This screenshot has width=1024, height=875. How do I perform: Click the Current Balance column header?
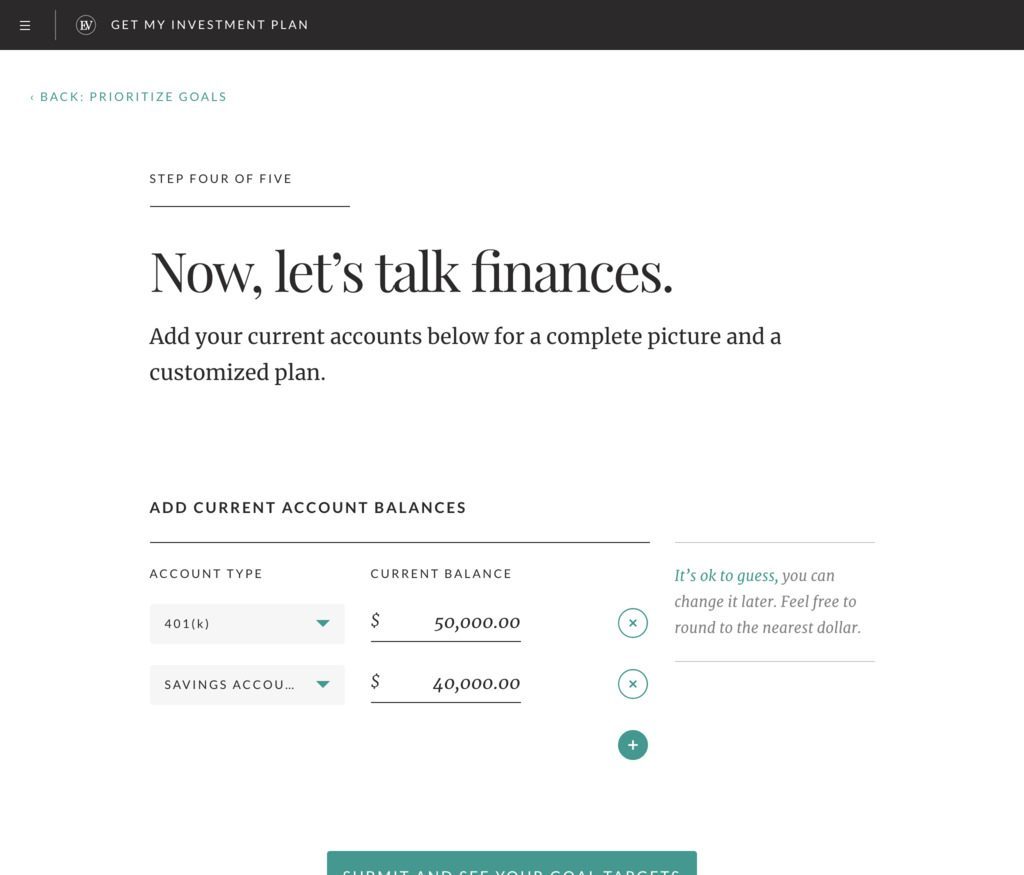(x=440, y=574)
